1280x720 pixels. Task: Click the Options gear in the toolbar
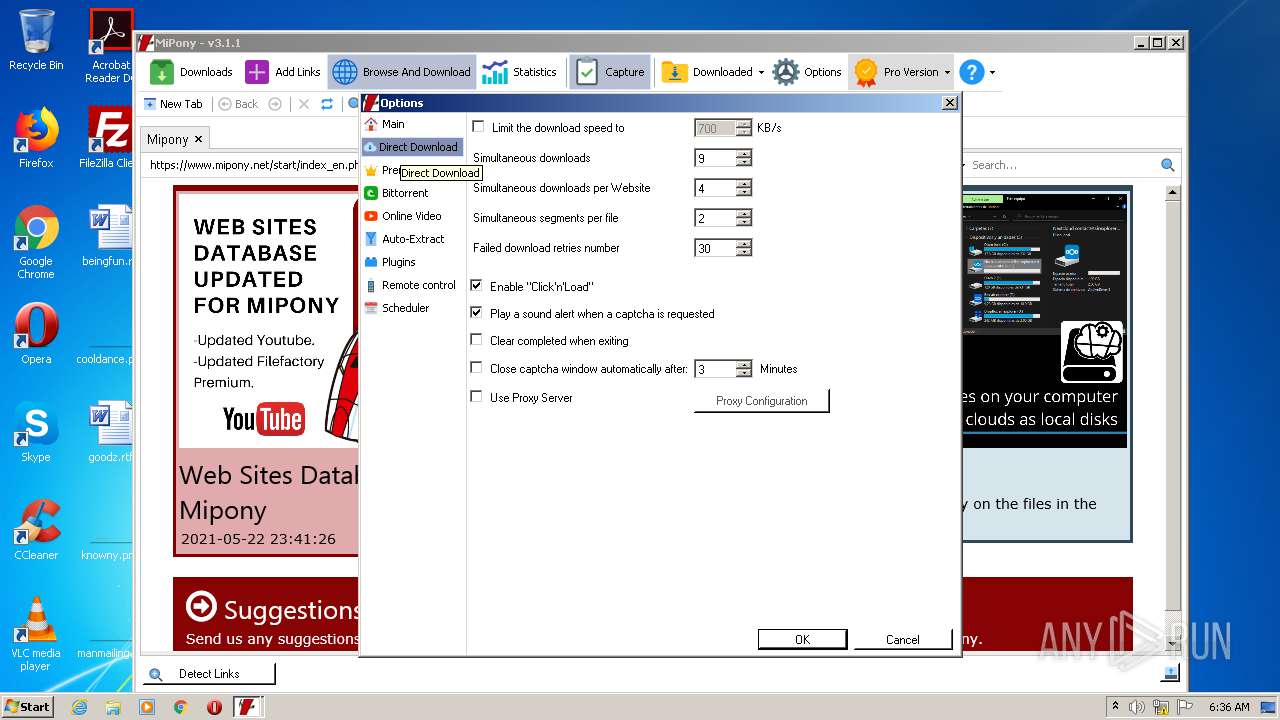808,72
